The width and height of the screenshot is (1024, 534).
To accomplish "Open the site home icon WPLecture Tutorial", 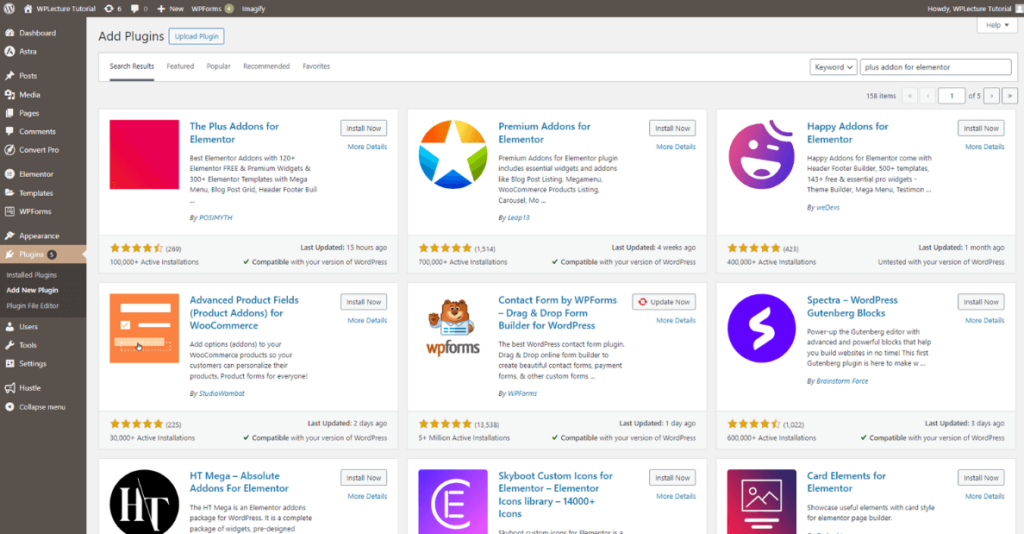I will click(59, 8).
